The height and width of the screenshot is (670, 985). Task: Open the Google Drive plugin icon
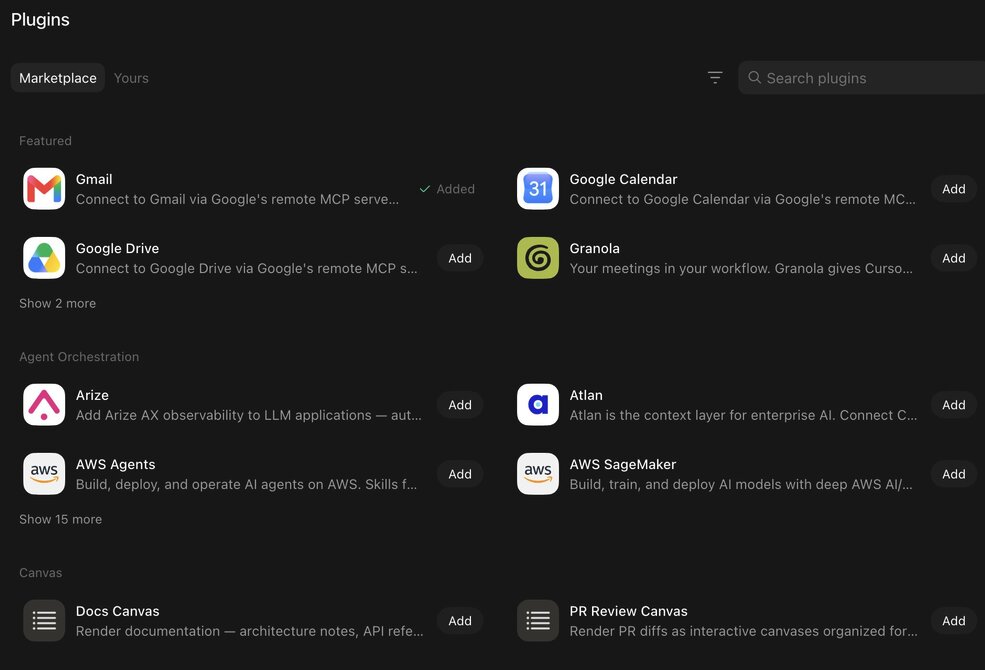(44, 257)
